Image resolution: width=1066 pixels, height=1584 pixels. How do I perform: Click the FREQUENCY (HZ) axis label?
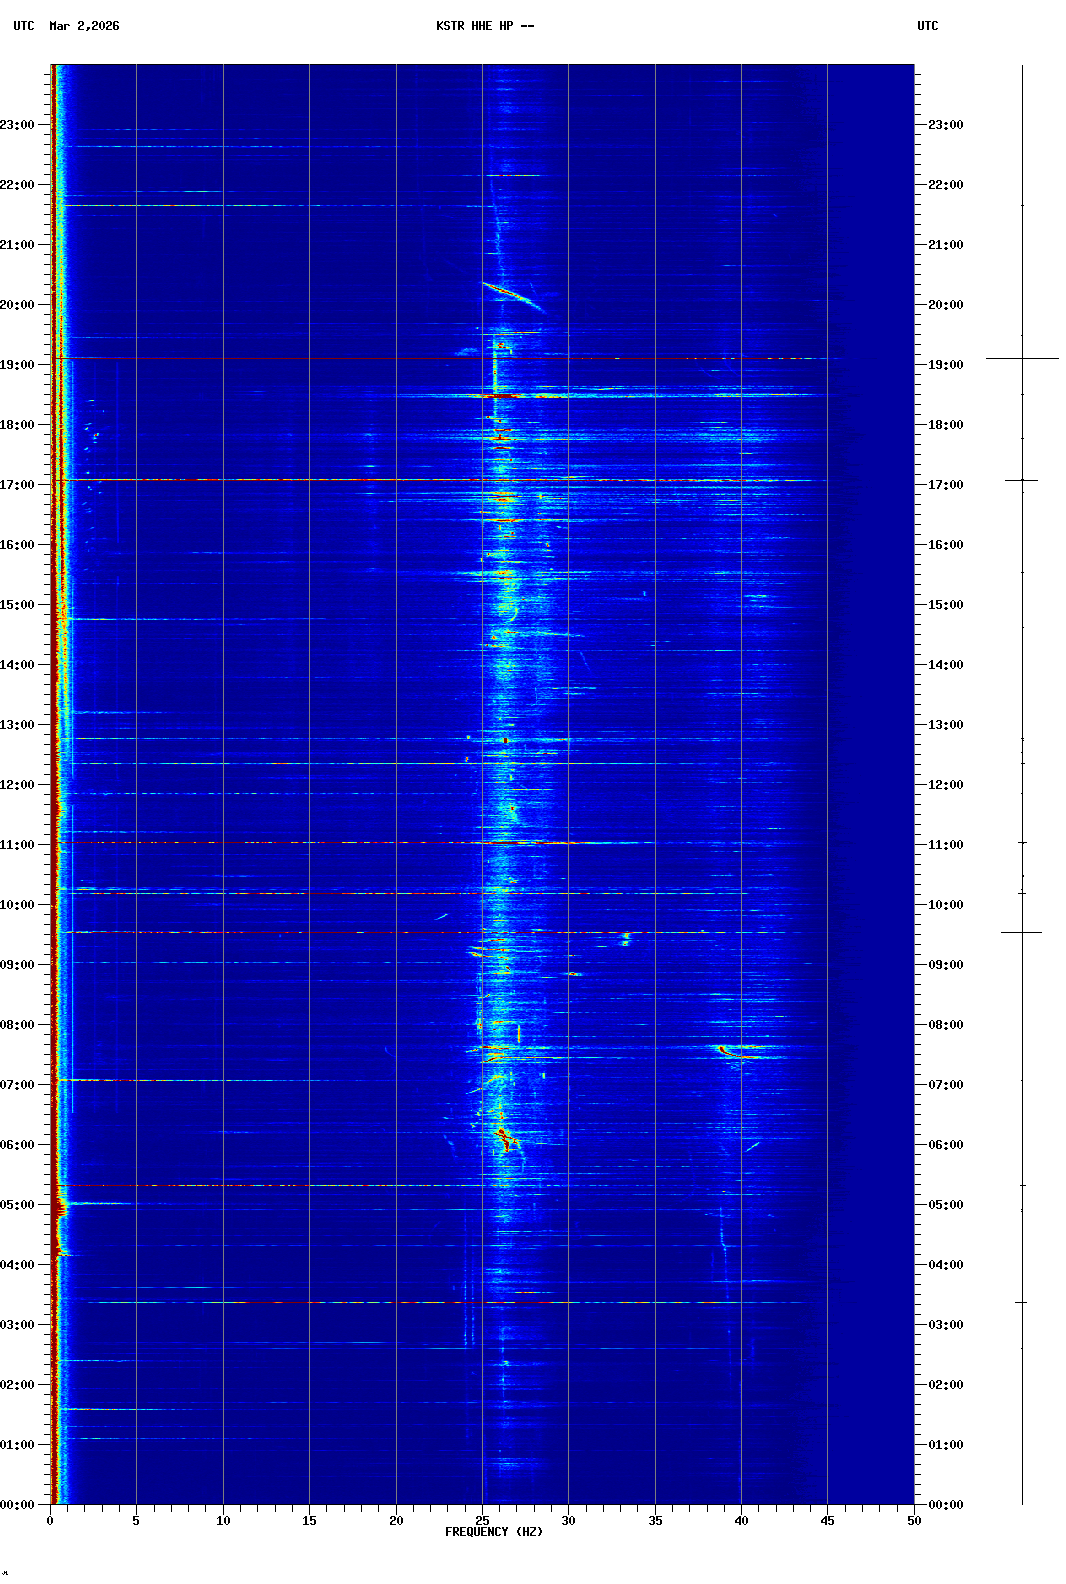pos(493,1532)
